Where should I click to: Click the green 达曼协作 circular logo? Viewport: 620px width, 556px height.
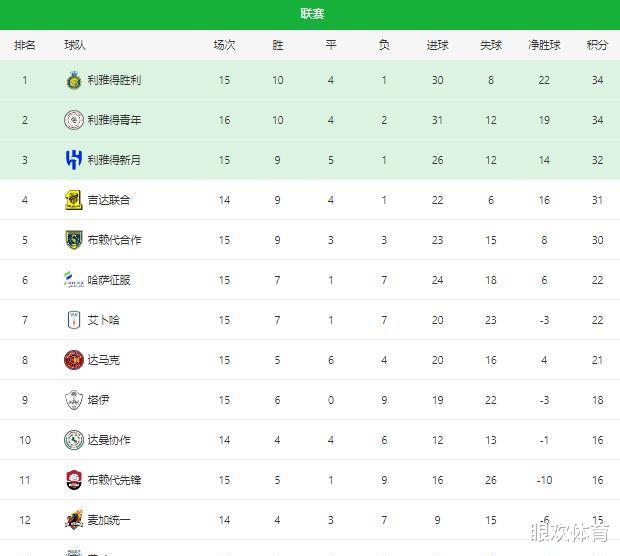(74, 440)
